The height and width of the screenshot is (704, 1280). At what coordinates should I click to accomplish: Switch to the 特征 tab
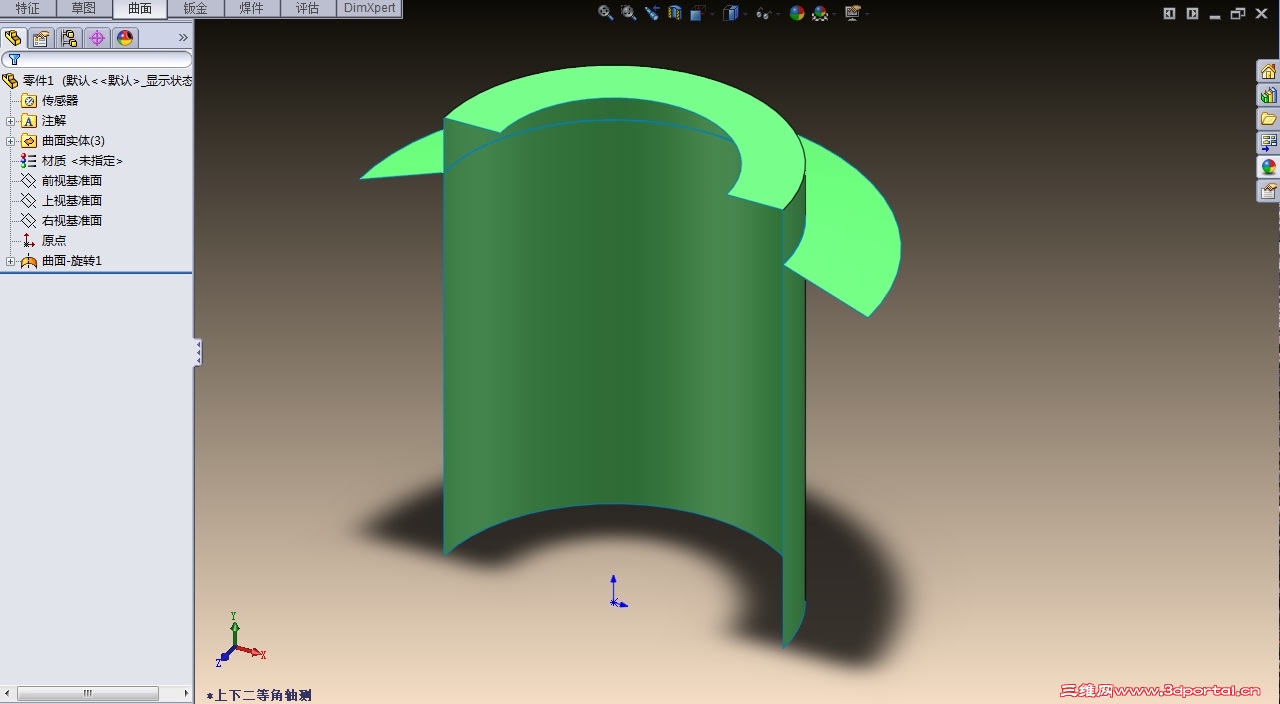28,9
